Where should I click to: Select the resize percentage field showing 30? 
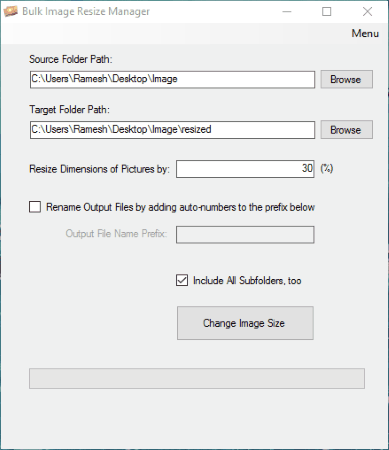coord(245,169)
